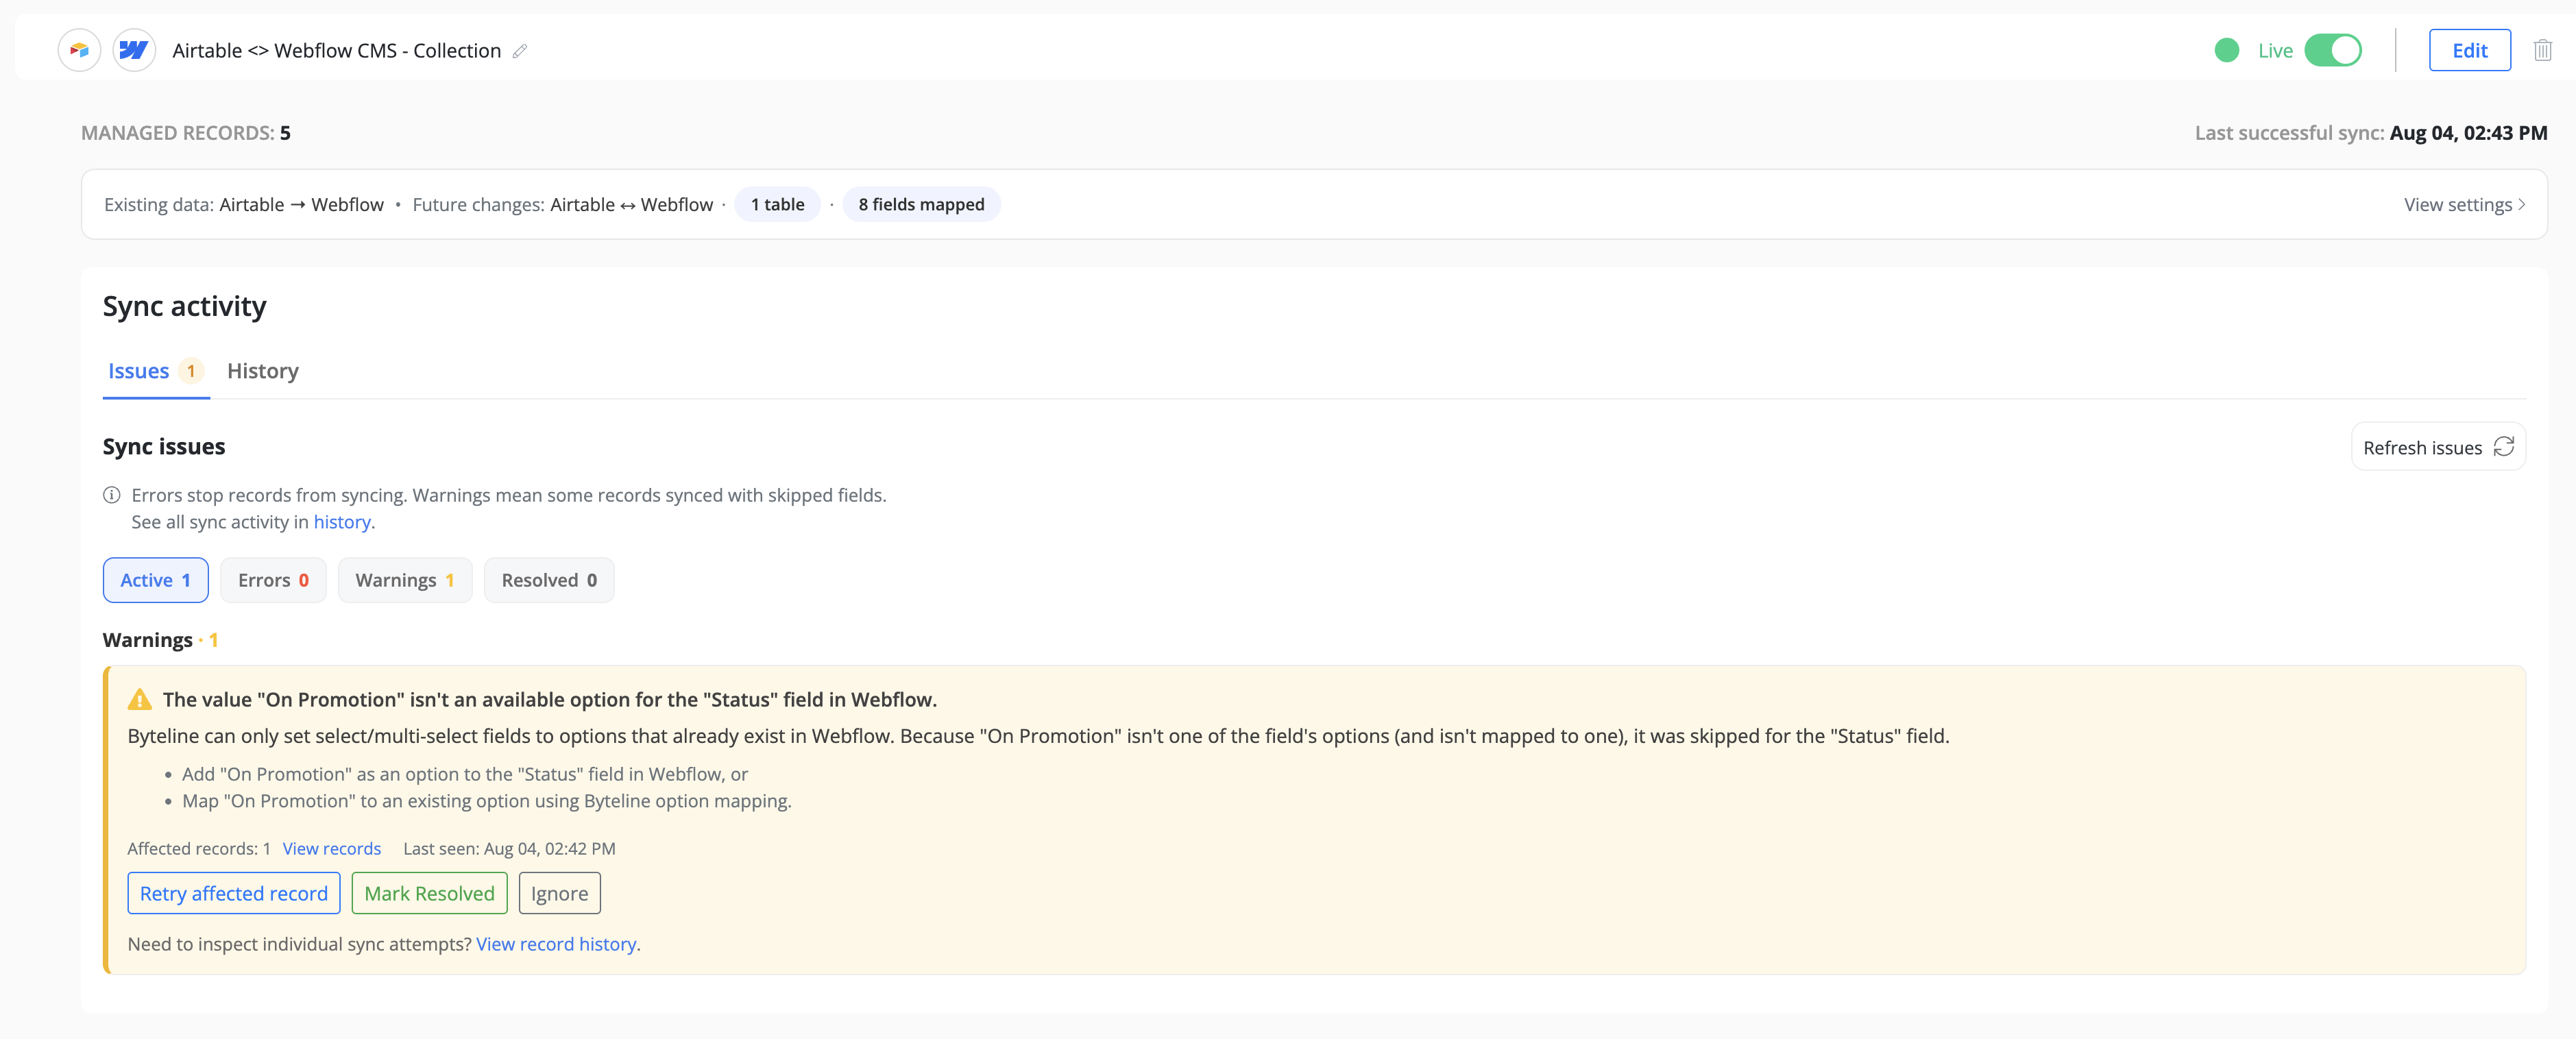This screenshot has width=2576, height=1039.
Task: Click Retry affected record button
Action: pos(234,893)
